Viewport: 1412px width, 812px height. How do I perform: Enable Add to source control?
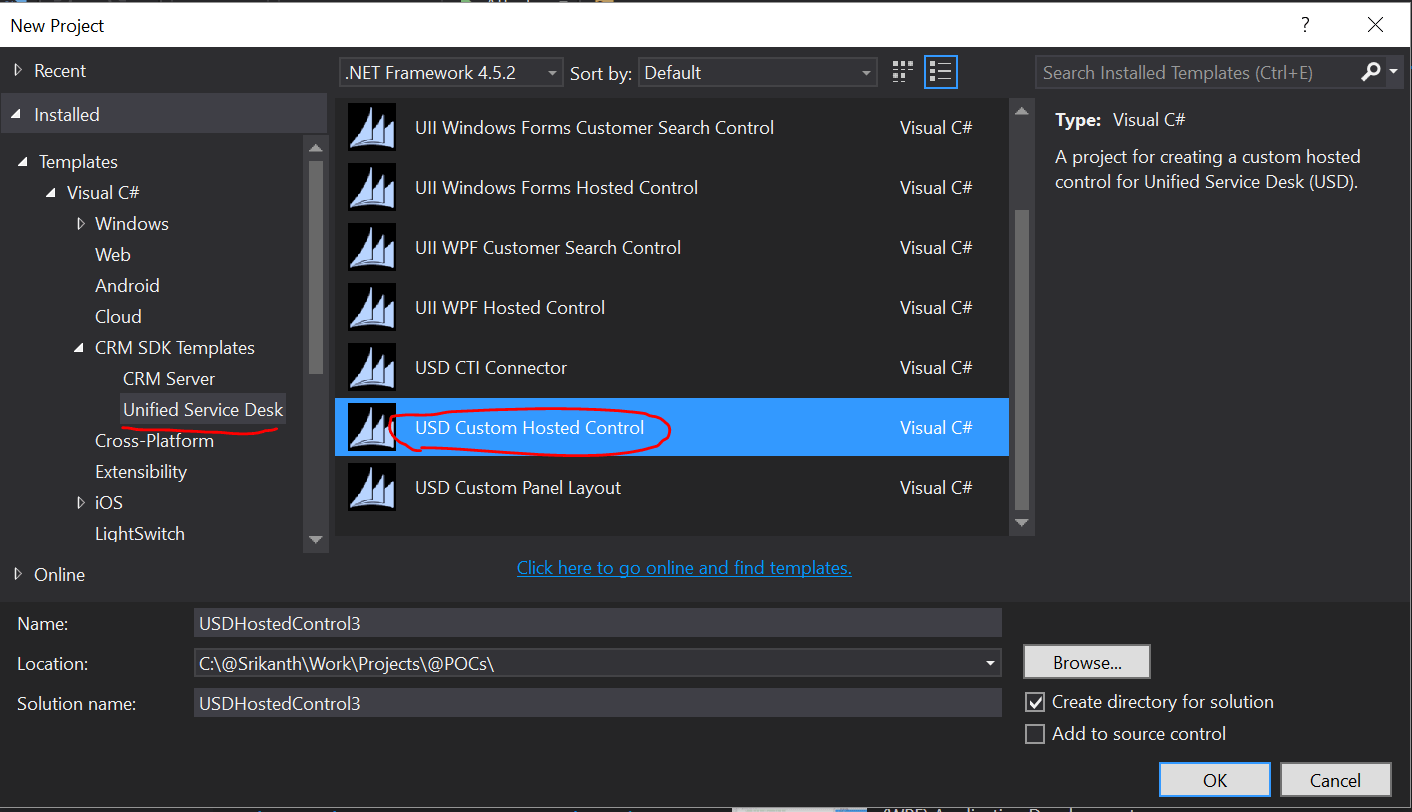[x=1035, y=733]
